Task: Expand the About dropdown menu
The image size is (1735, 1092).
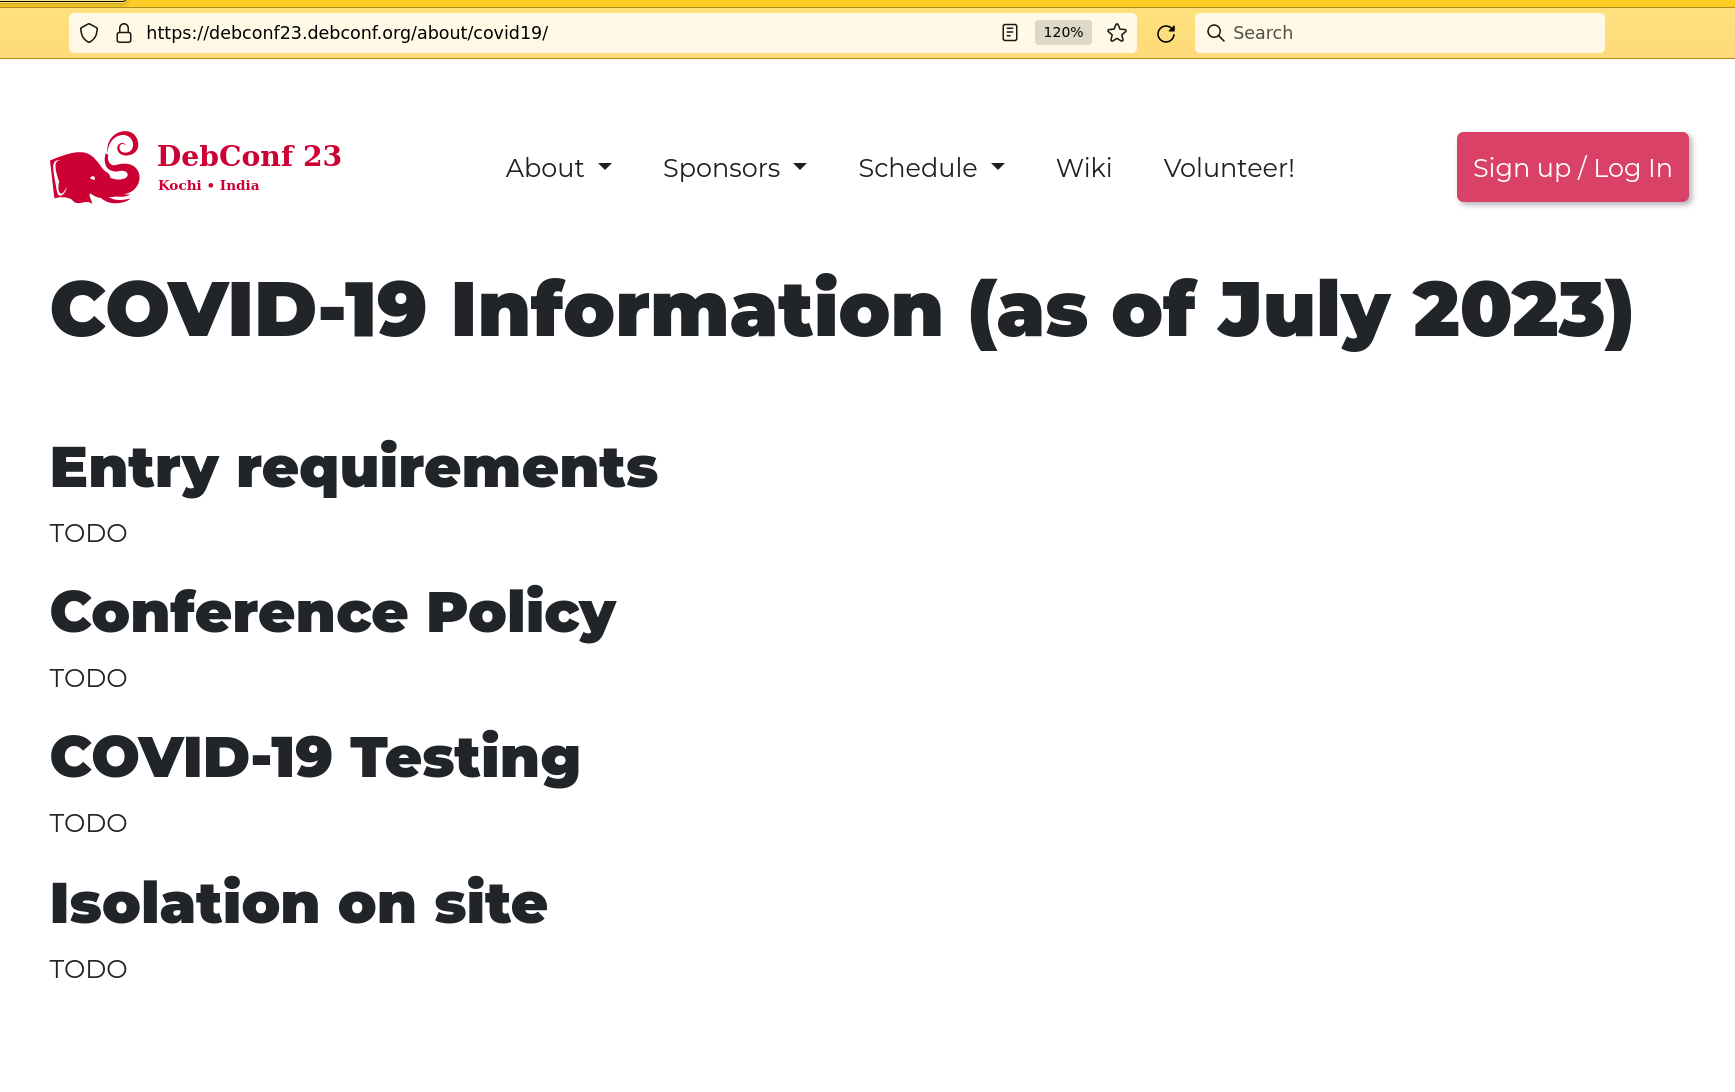Action: pyautogui.click(x=558, y=168)
